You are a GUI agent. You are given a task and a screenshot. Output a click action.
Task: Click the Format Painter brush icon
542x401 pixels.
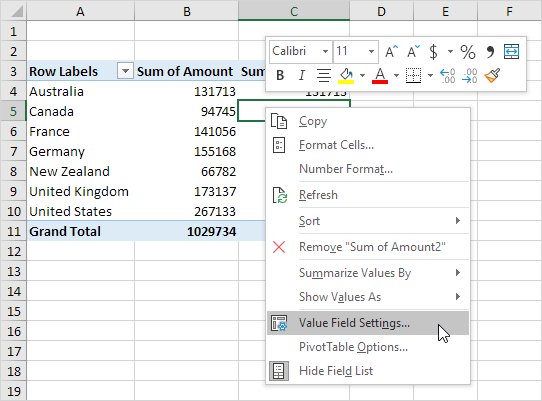click(492, 75)
